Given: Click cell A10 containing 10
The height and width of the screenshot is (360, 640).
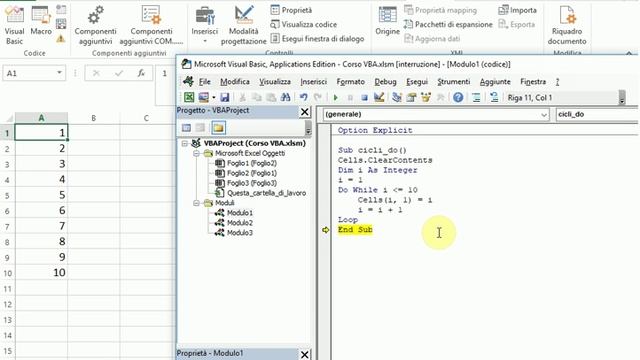Looking at the screenshot, I should point(41,273).
